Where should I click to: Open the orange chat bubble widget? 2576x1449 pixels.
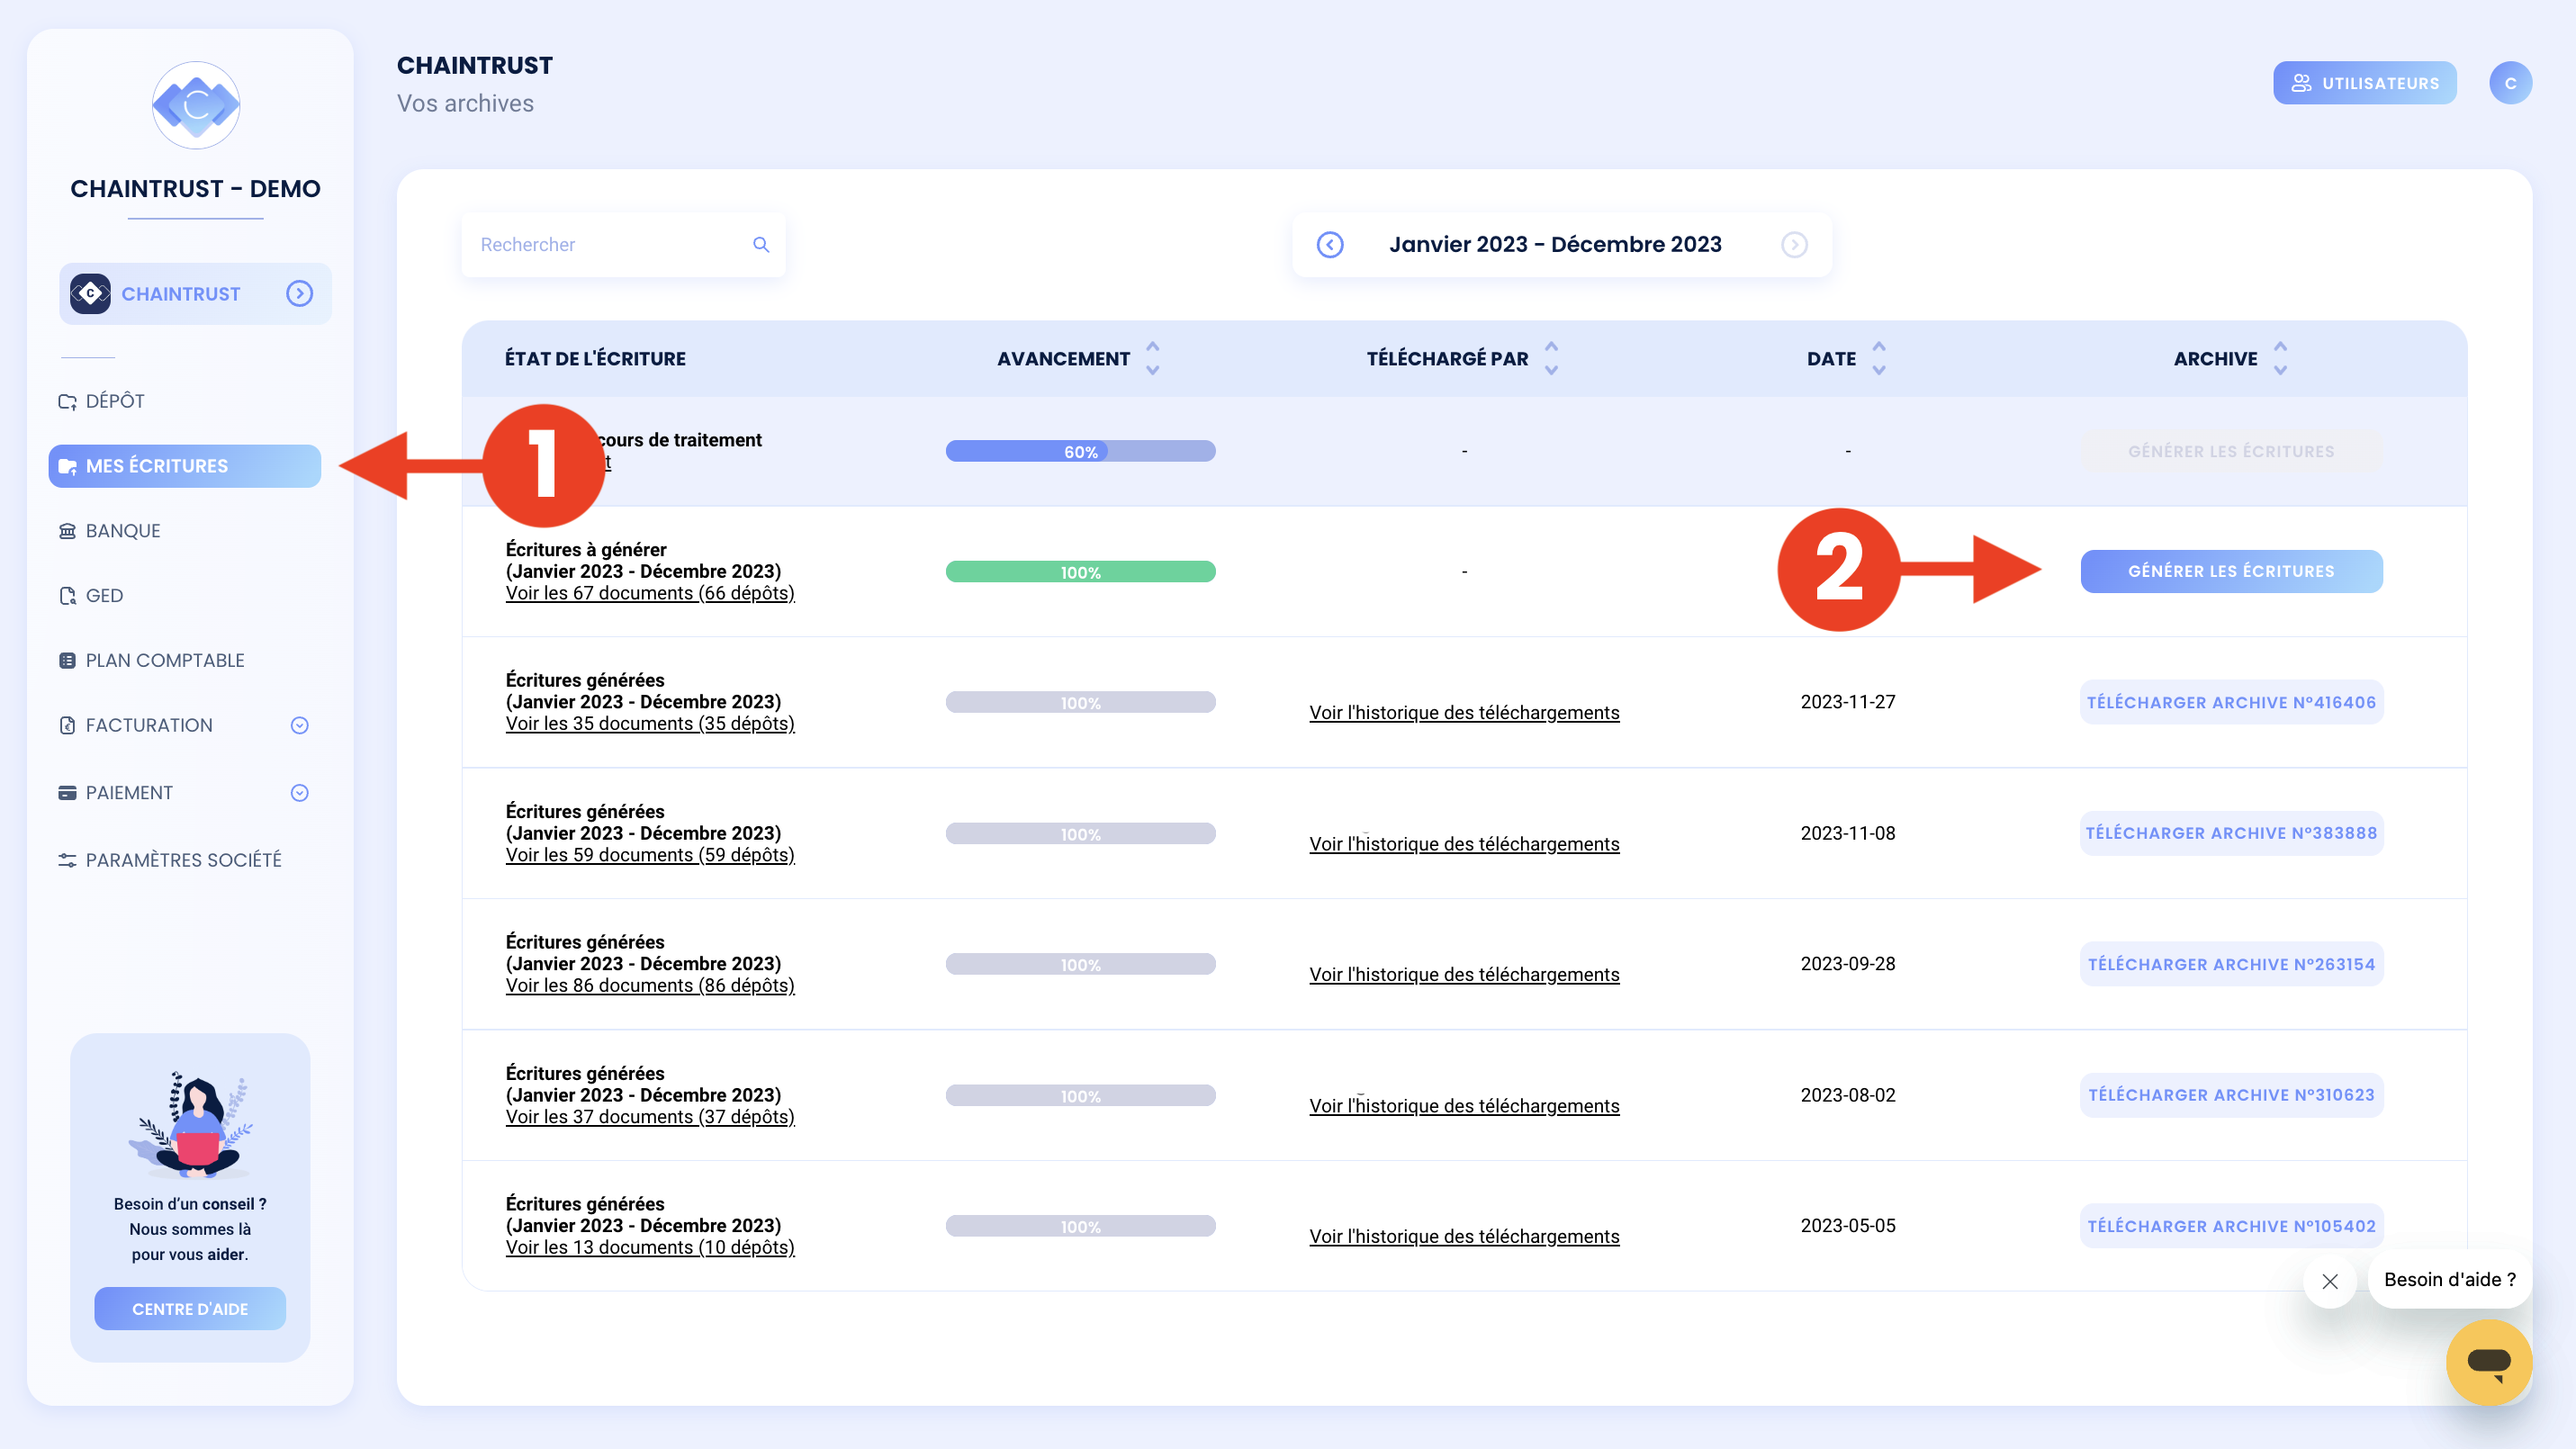pos(2489,1362)
